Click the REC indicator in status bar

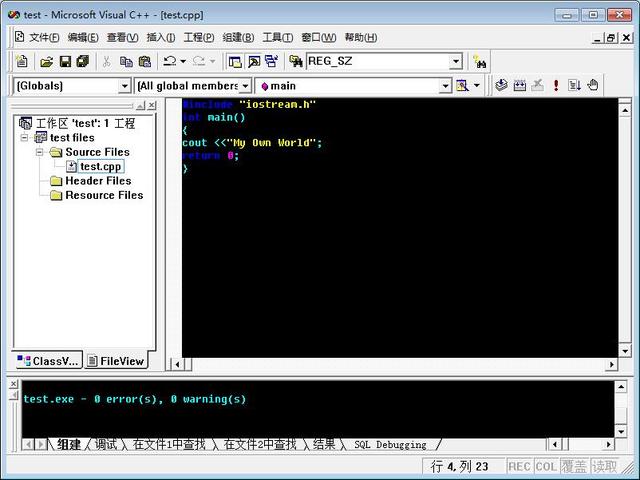(x=519, y=467)
